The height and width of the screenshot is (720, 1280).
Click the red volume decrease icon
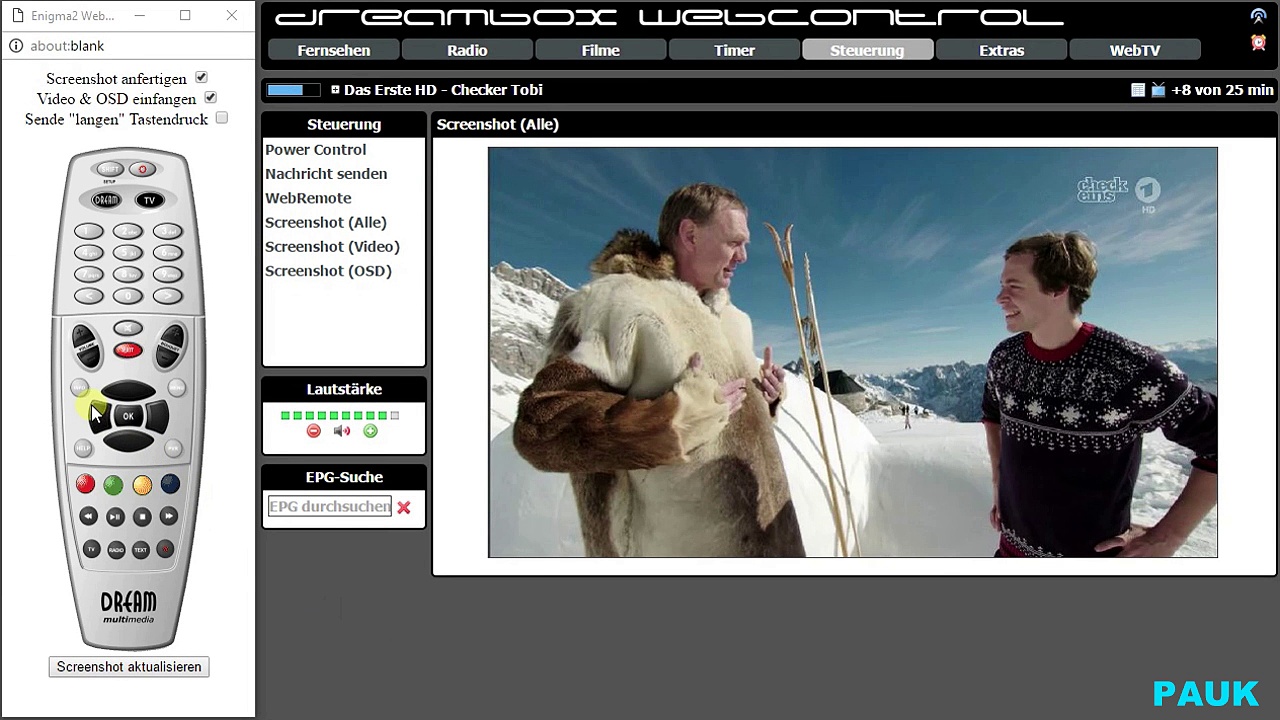click(x=313, y=431)
